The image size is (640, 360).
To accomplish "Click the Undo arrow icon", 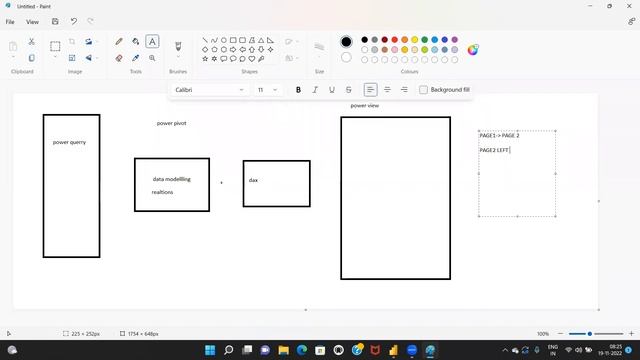I will coord(73,22).
